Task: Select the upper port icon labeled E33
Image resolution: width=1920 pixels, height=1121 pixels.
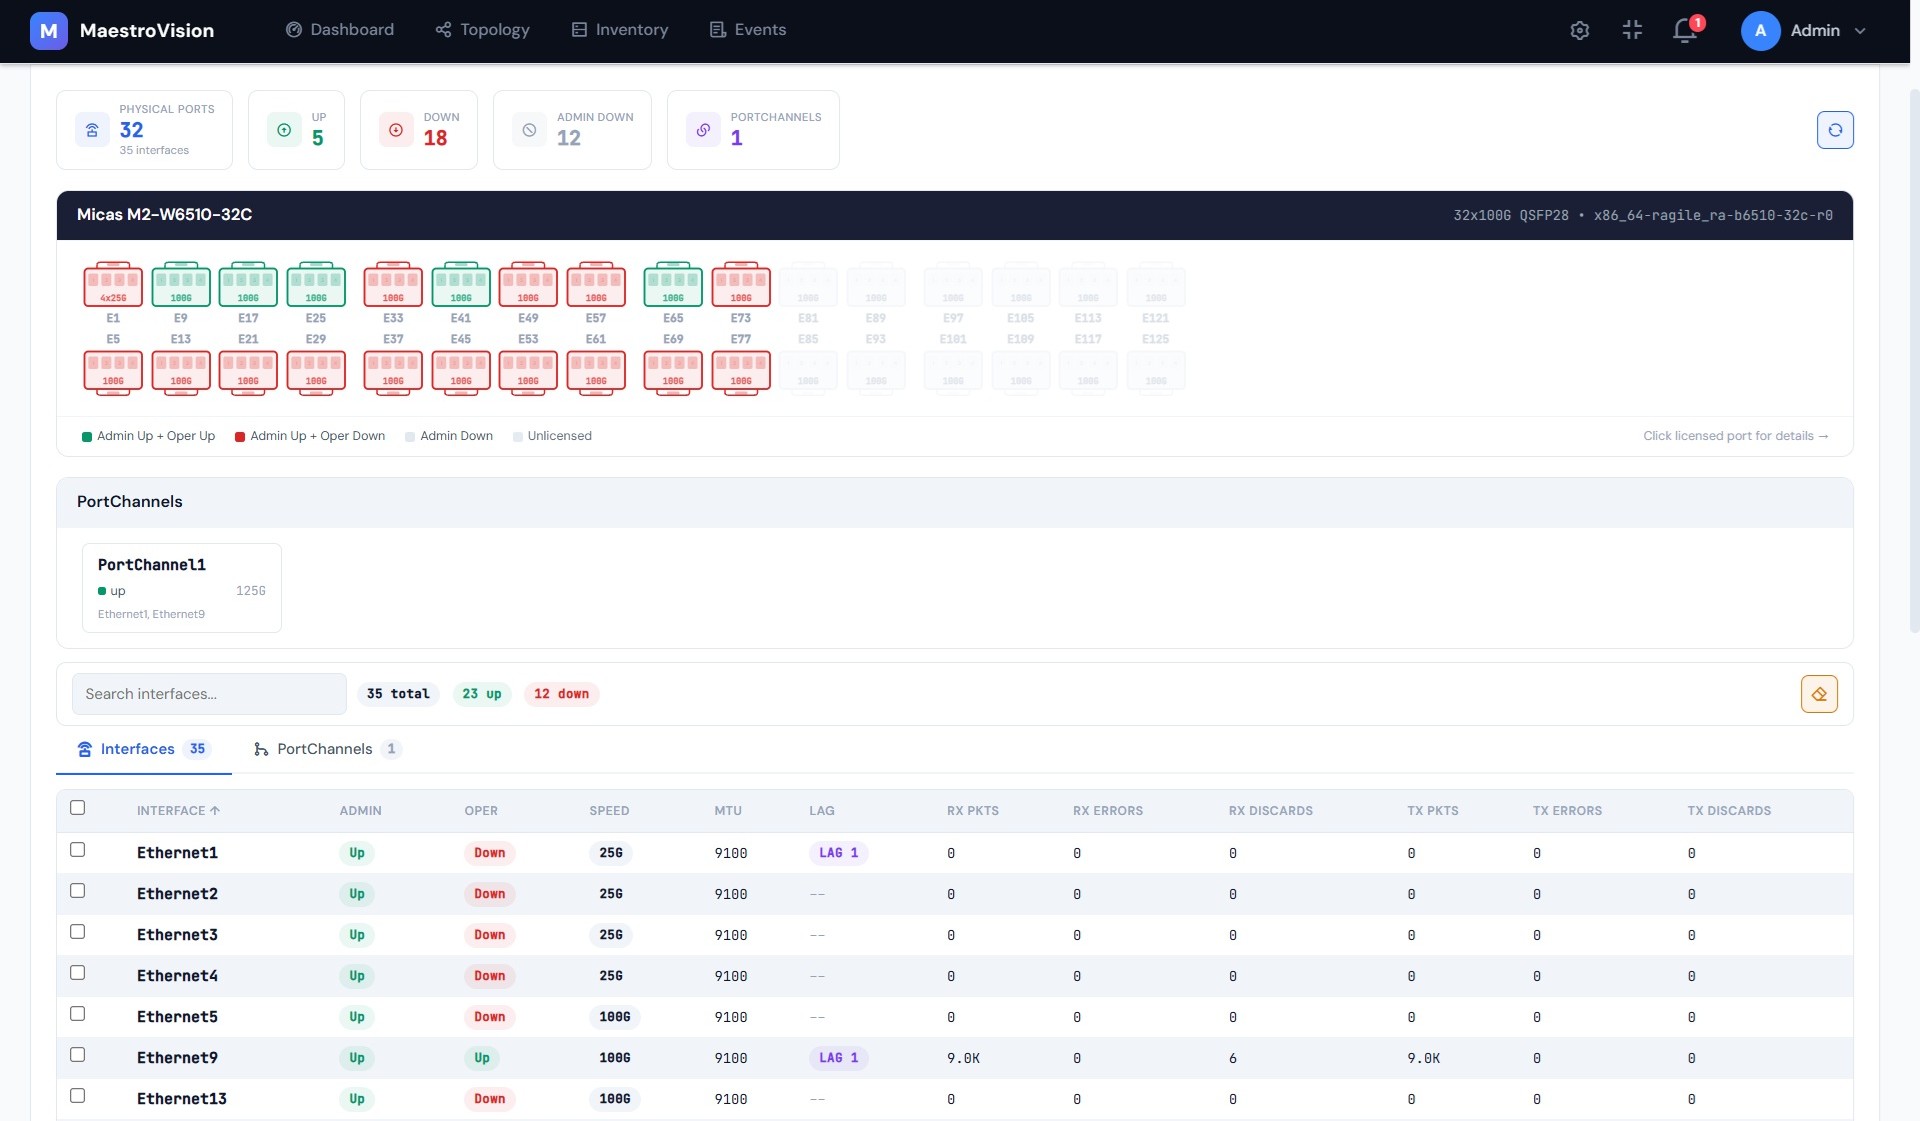Action: coord(393,284)
